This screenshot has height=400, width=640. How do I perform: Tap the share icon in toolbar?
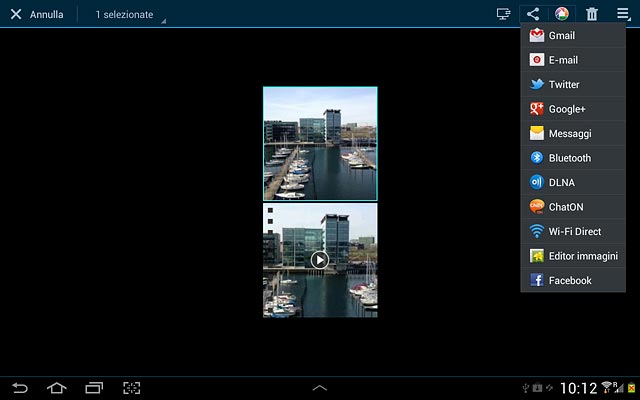533,14
